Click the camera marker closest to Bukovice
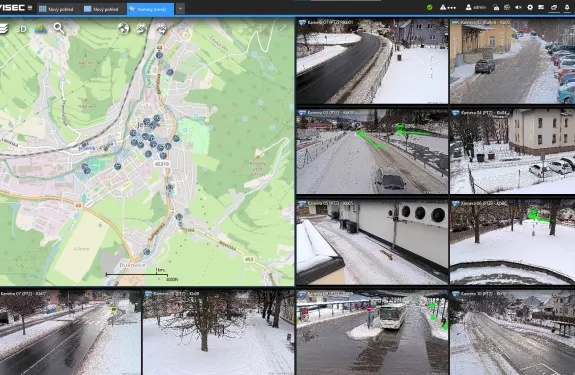Image resolution: width=575 pixels, height=375 pixels. [146, 251]
